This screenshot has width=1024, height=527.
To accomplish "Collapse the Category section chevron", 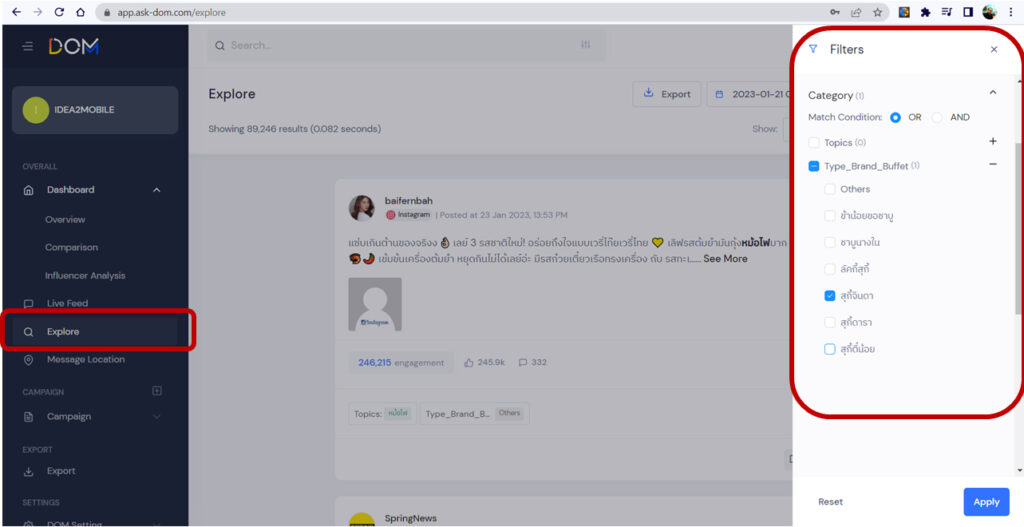I will coord(993,93).
